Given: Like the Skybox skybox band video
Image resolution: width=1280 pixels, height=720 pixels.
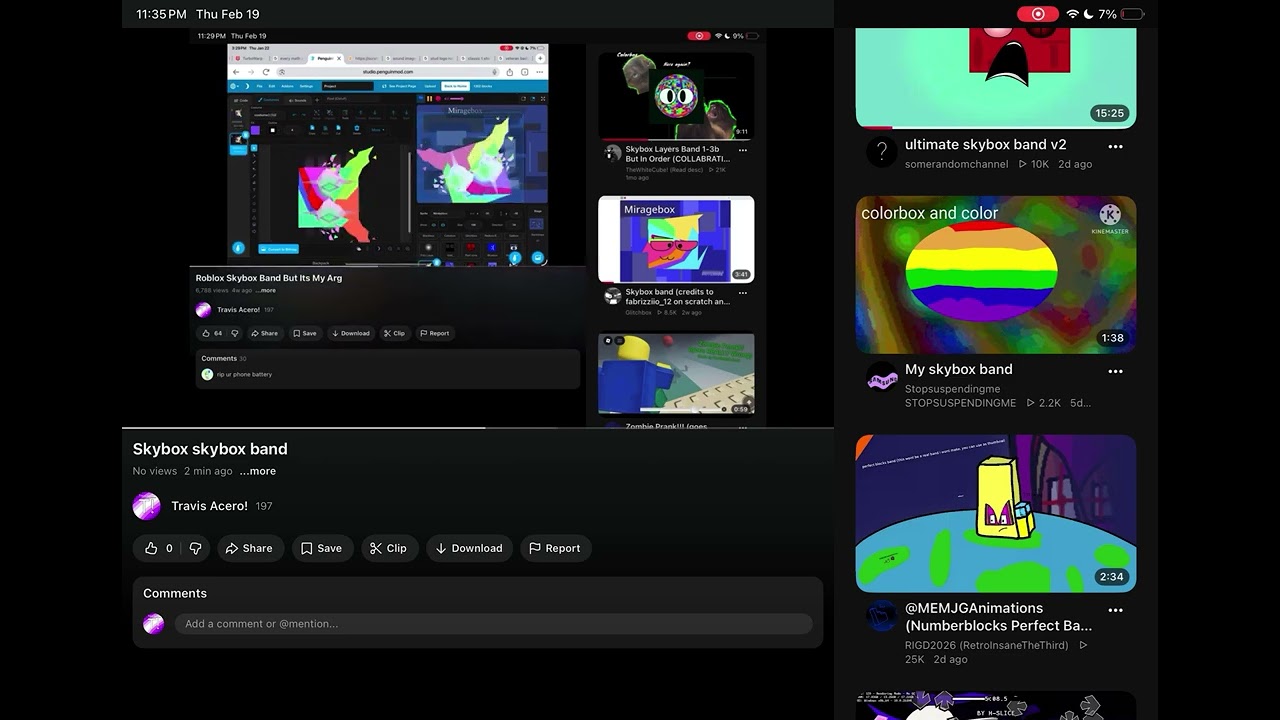Looking at the screenshot, I should [158, 548].
